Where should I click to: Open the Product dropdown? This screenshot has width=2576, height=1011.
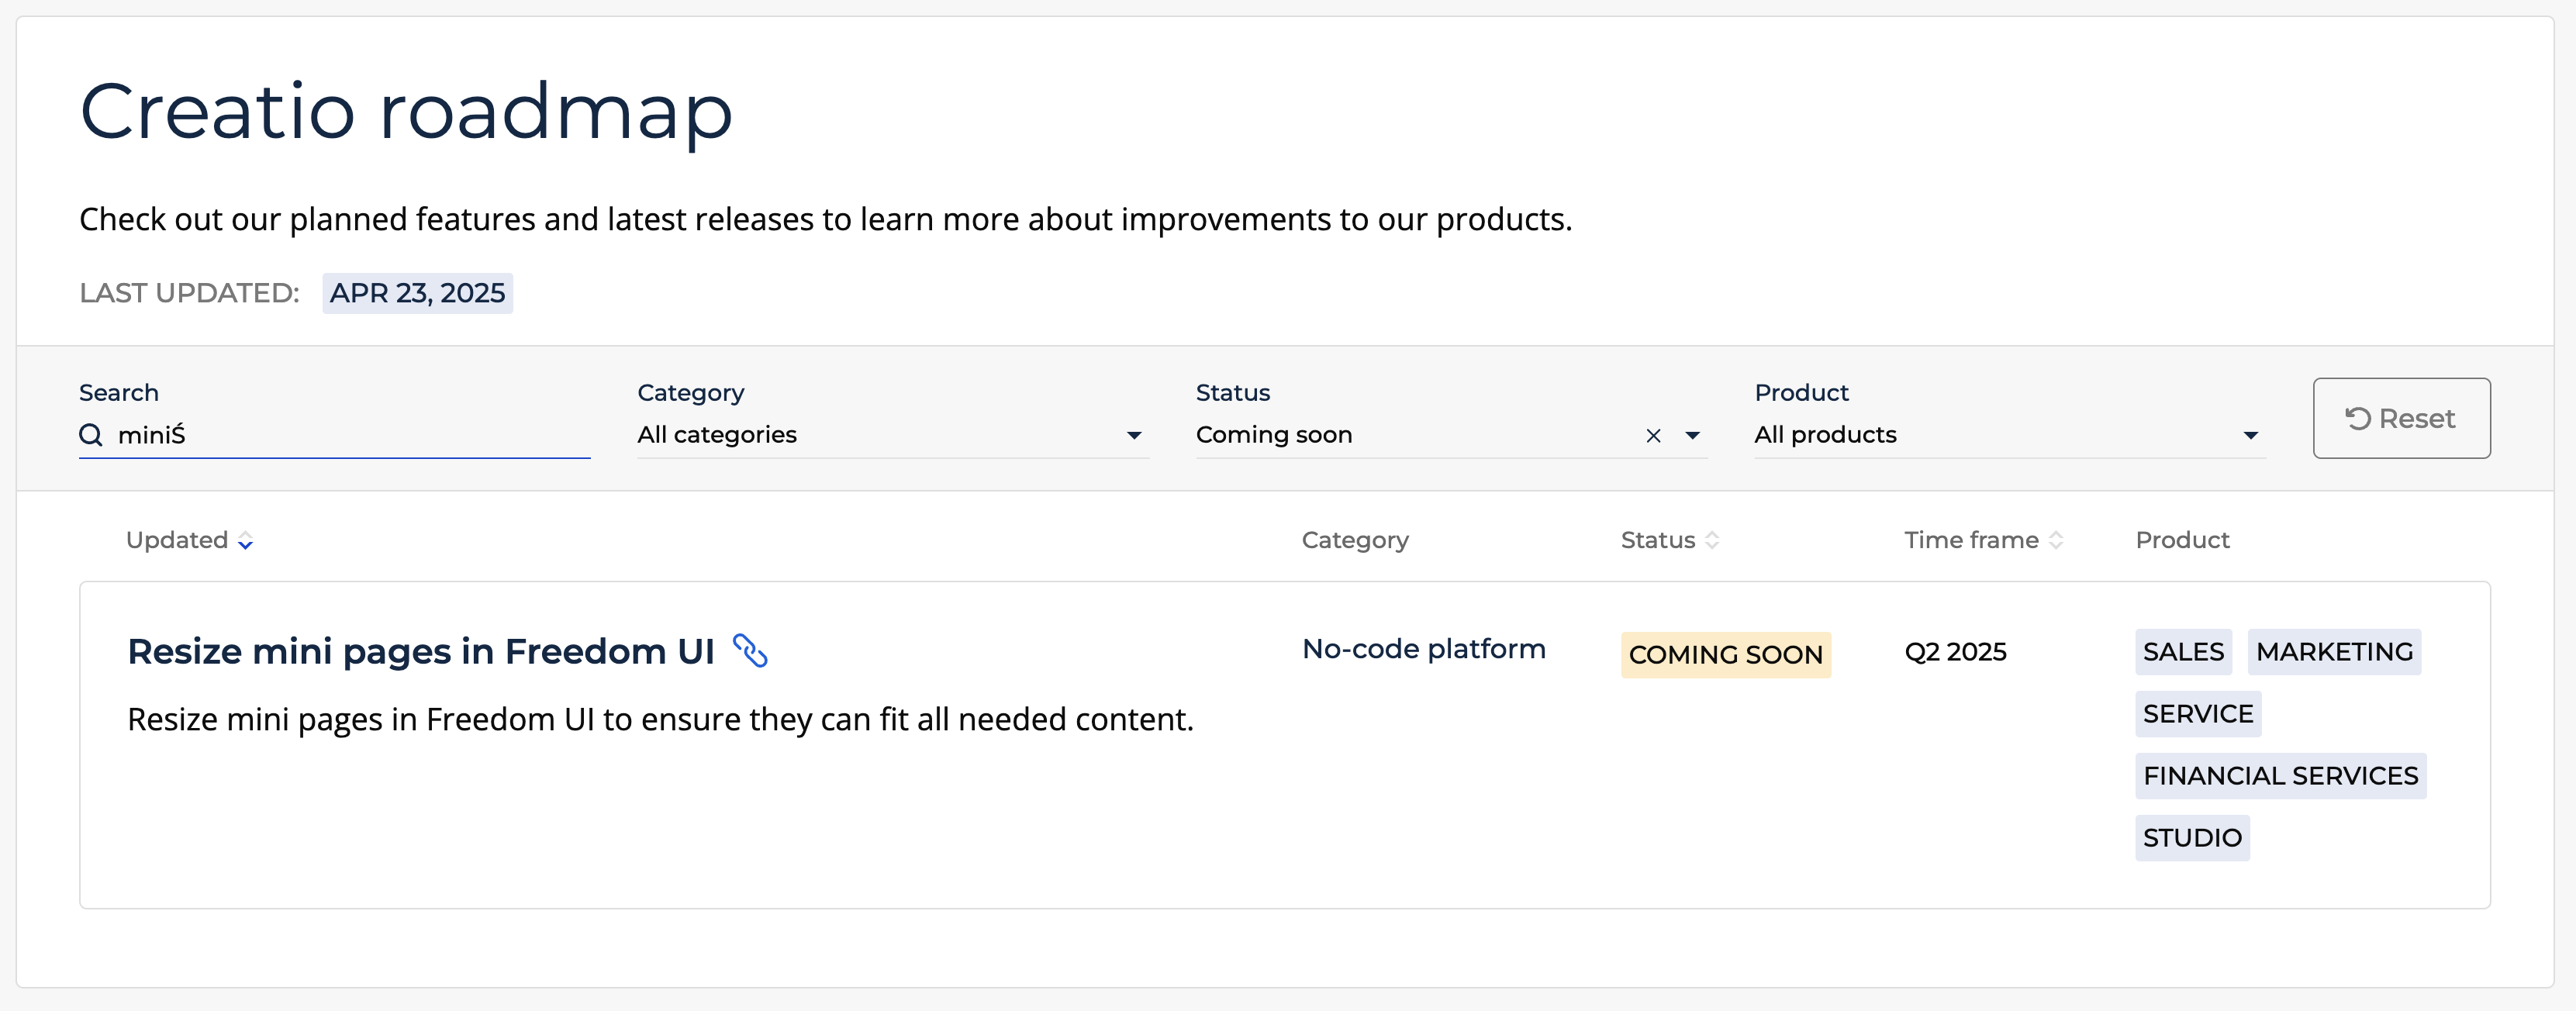[2009, 435]
